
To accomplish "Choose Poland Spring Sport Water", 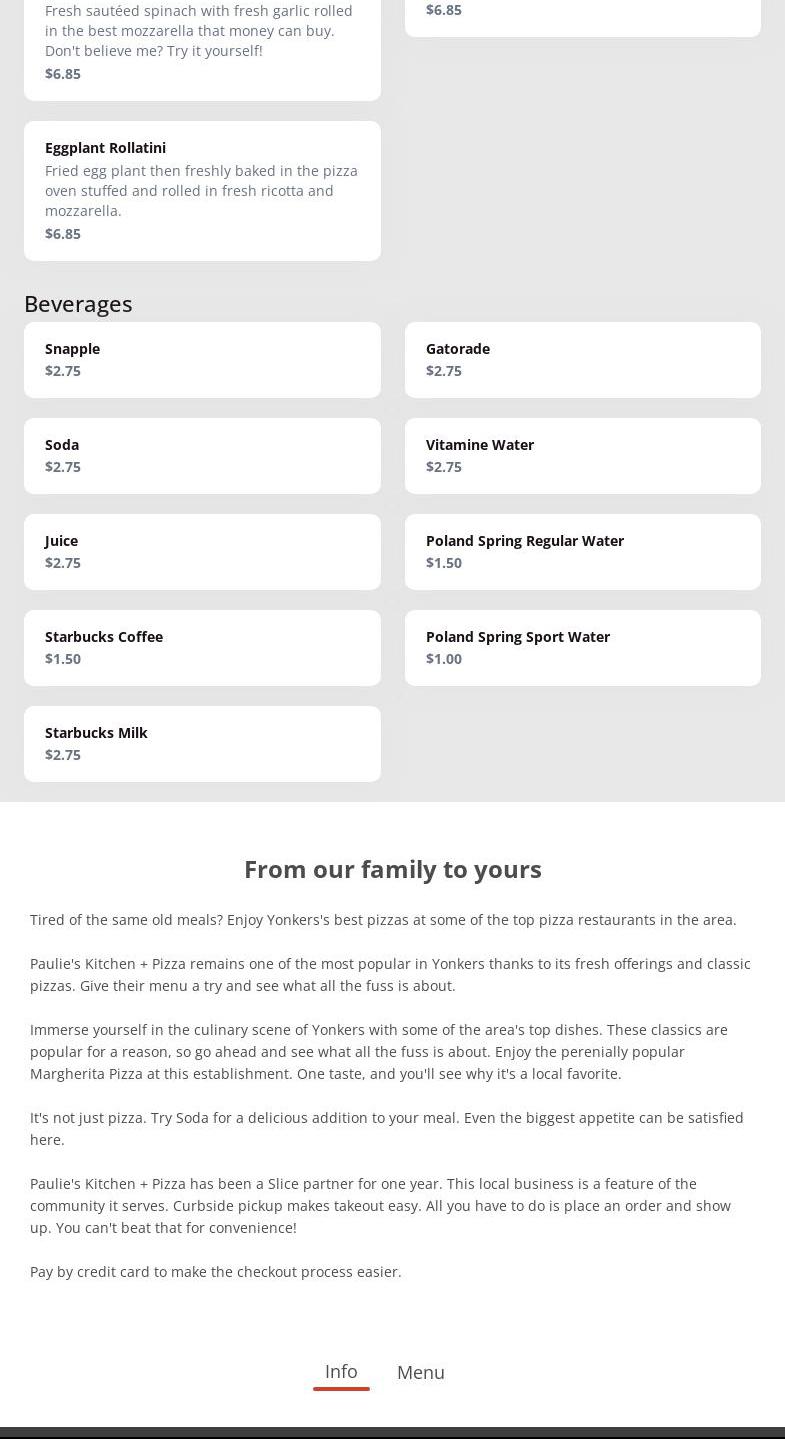I will pos(582,647).
